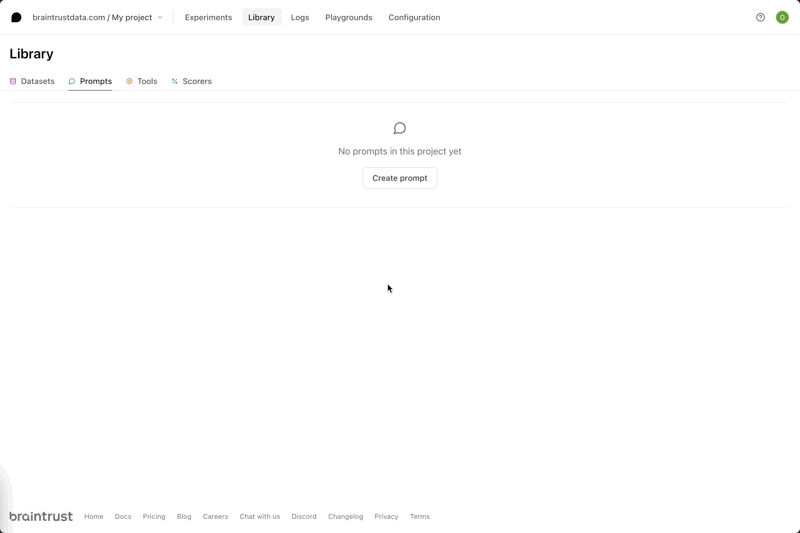Open the Docs footer link
The image size is (800, 533).
(x=123, y=517)
